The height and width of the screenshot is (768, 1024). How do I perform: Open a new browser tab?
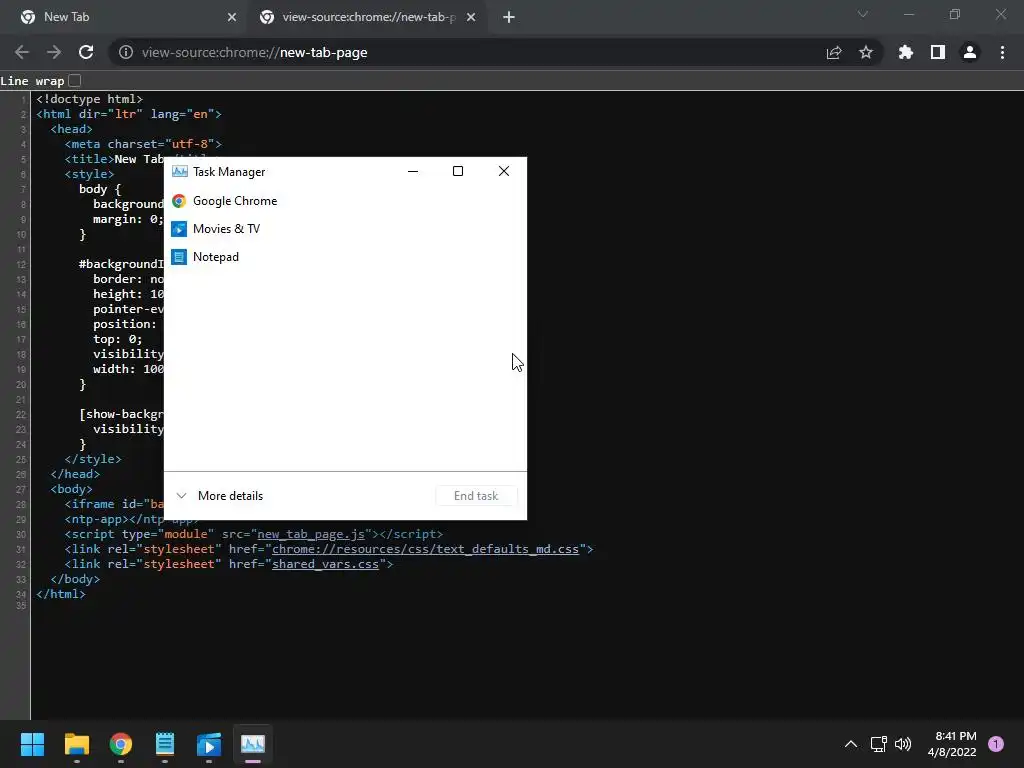pyautogui.click(x=509, y=17)
